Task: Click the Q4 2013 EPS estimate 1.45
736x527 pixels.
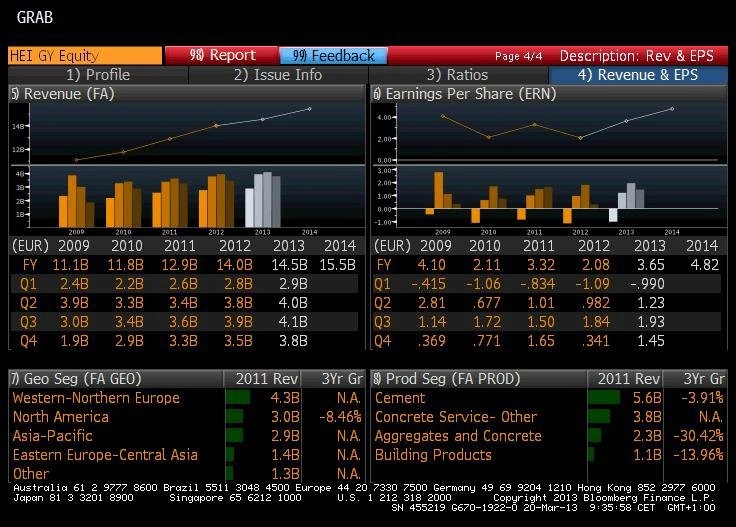Action: pyautogui.click(x=651, y=341)
